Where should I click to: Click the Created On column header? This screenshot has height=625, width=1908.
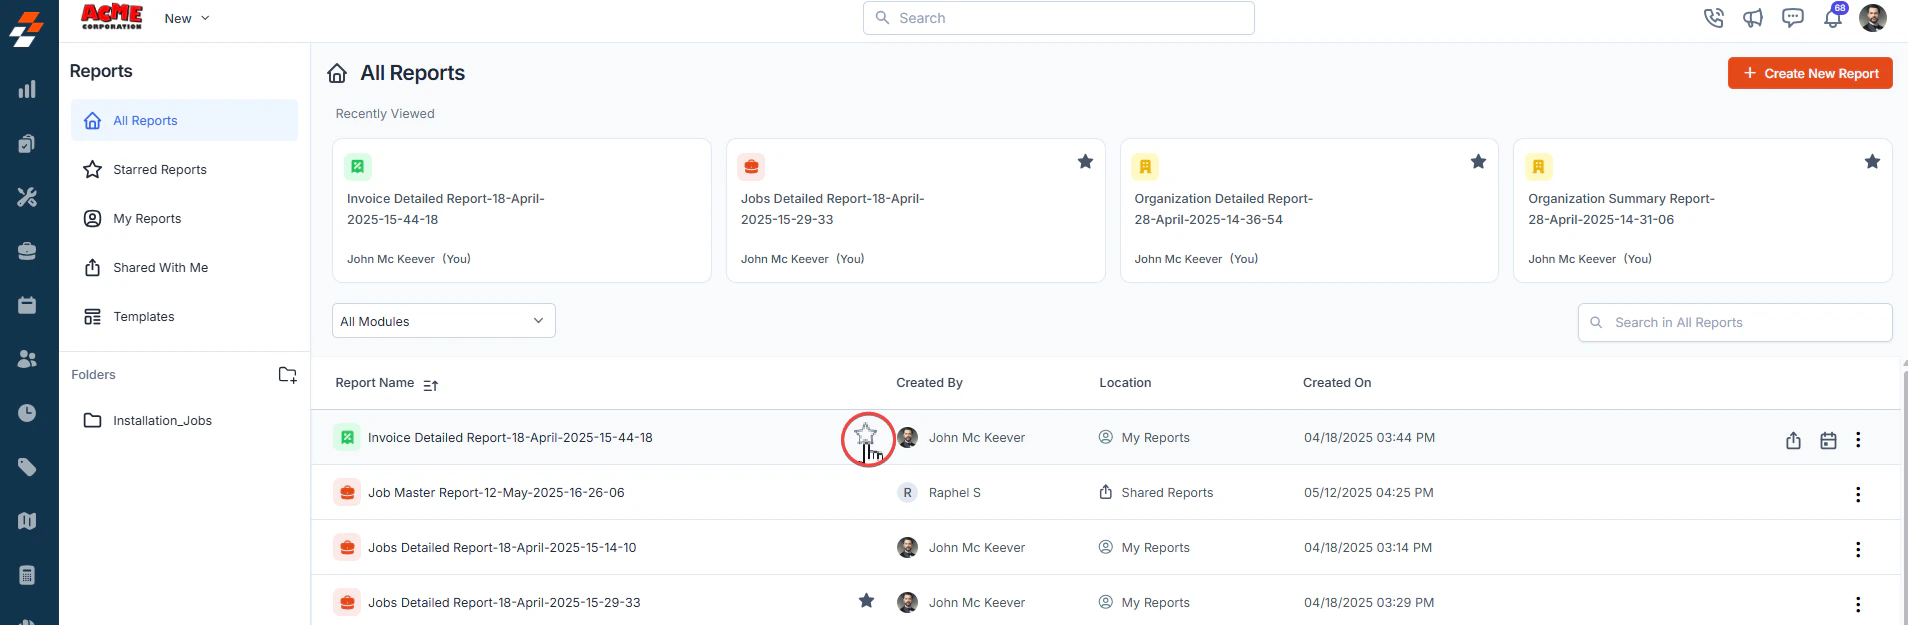click(x=1337, y=383)
